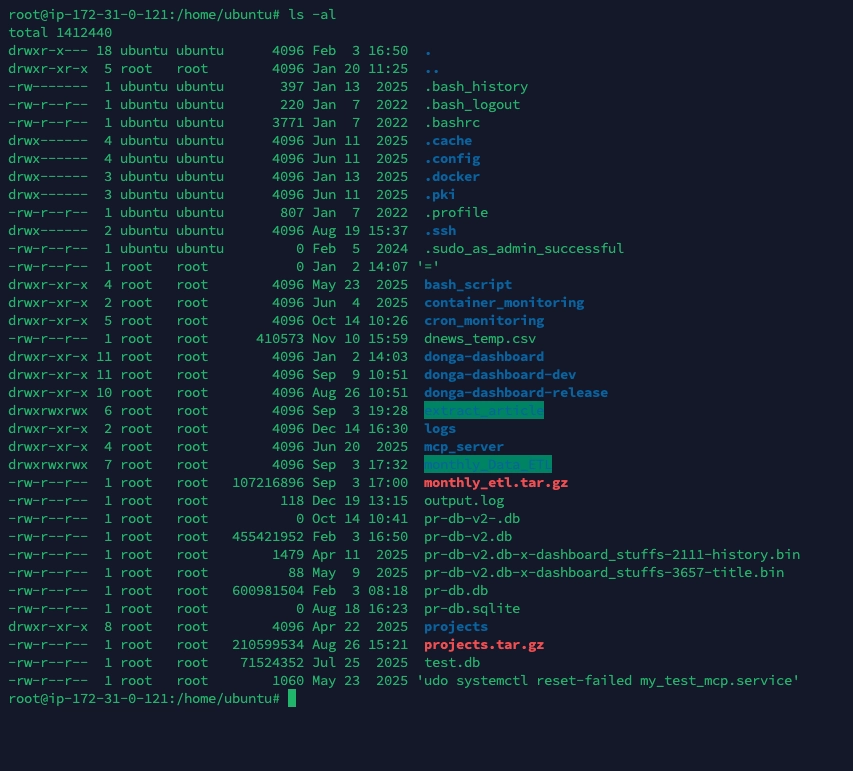Screen dimensions: 853x771
Task: Select the .cache directory name
Action: tap(448, 141)
